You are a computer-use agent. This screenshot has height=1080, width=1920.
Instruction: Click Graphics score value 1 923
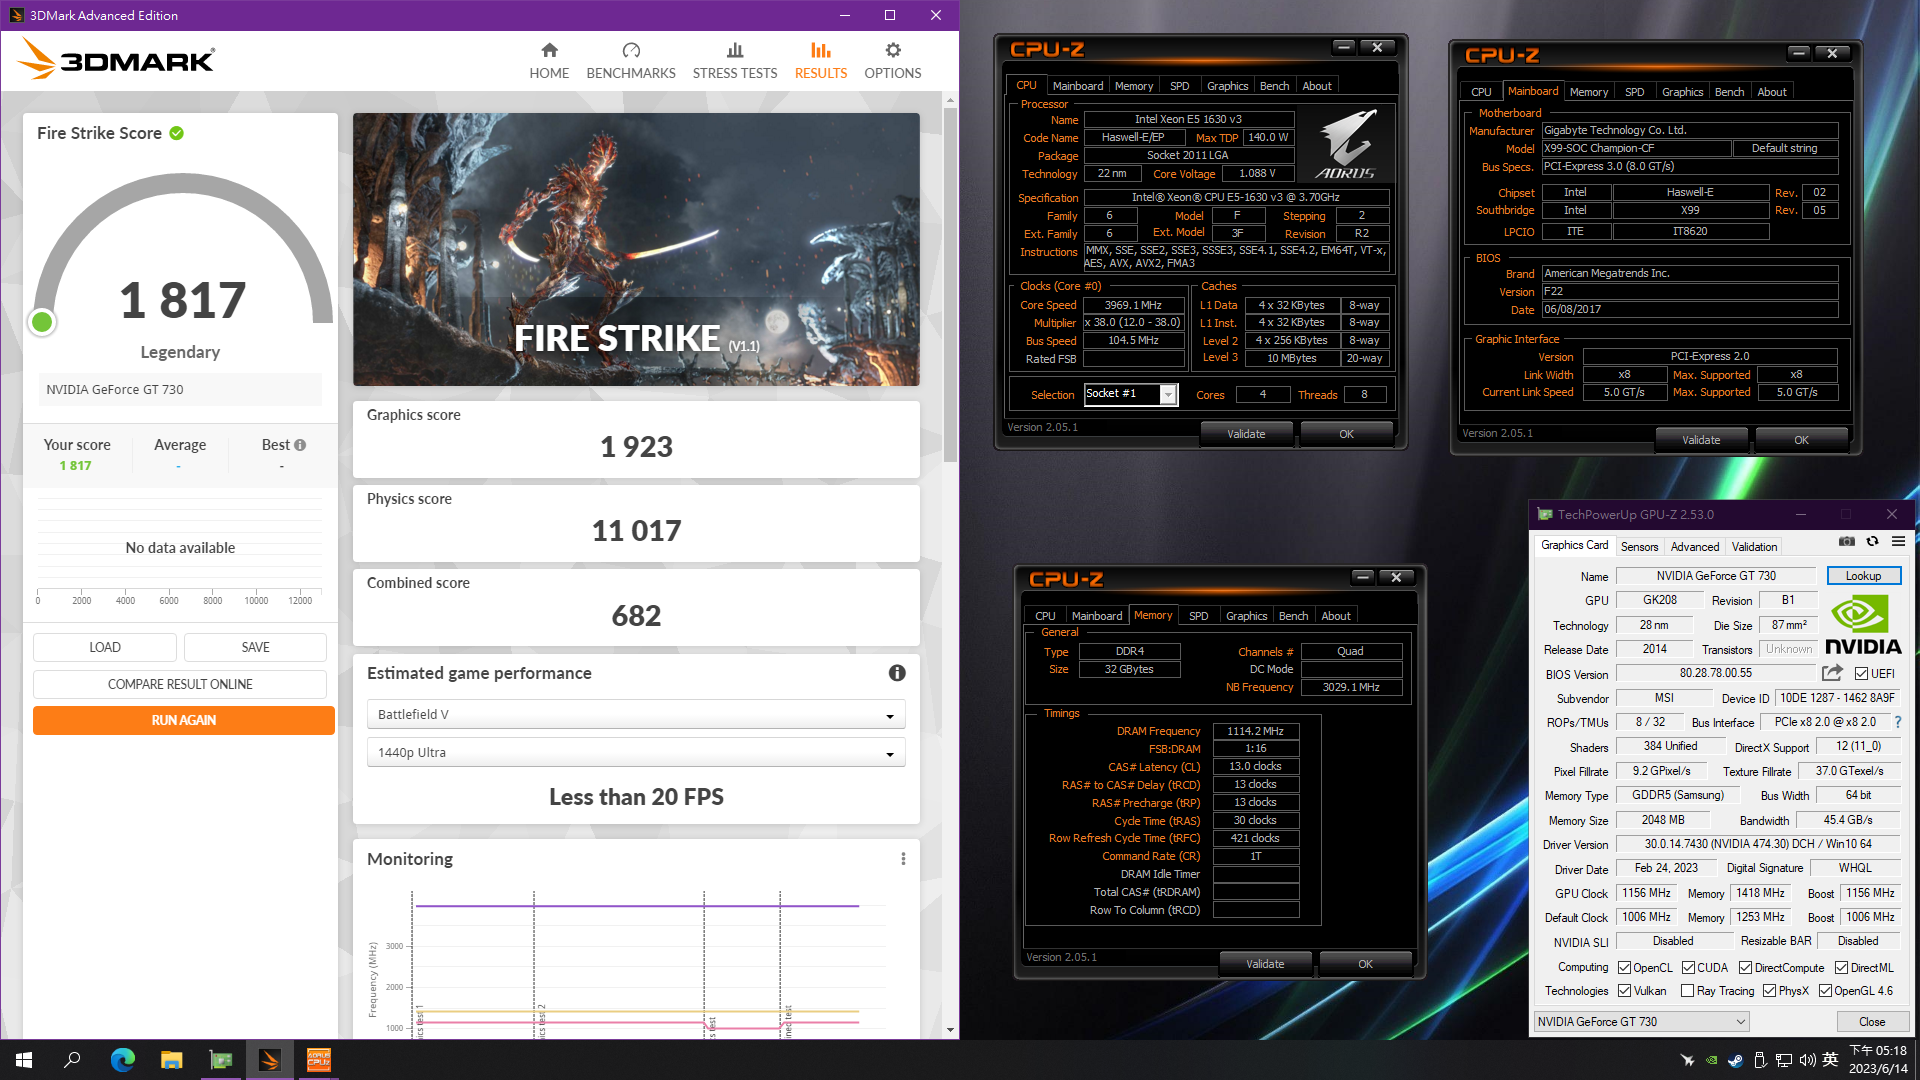[x=636, y=447]
